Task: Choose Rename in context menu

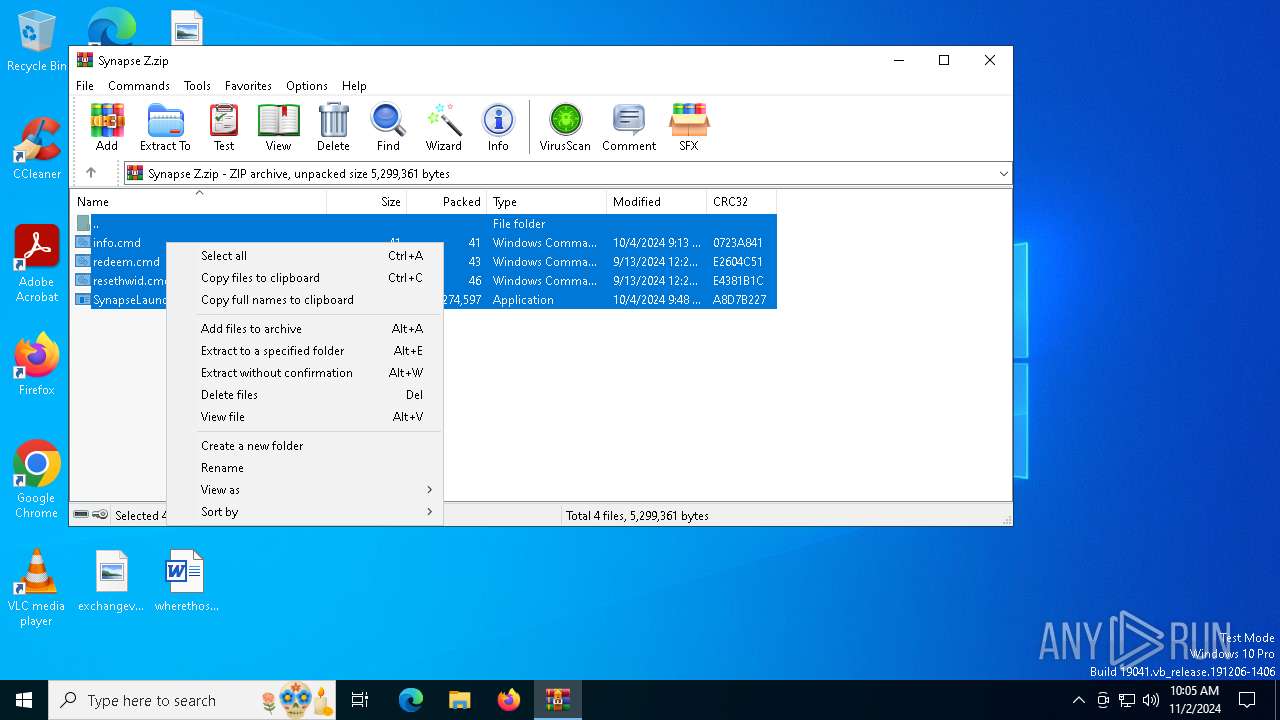Action: click(x=304, y=468)
